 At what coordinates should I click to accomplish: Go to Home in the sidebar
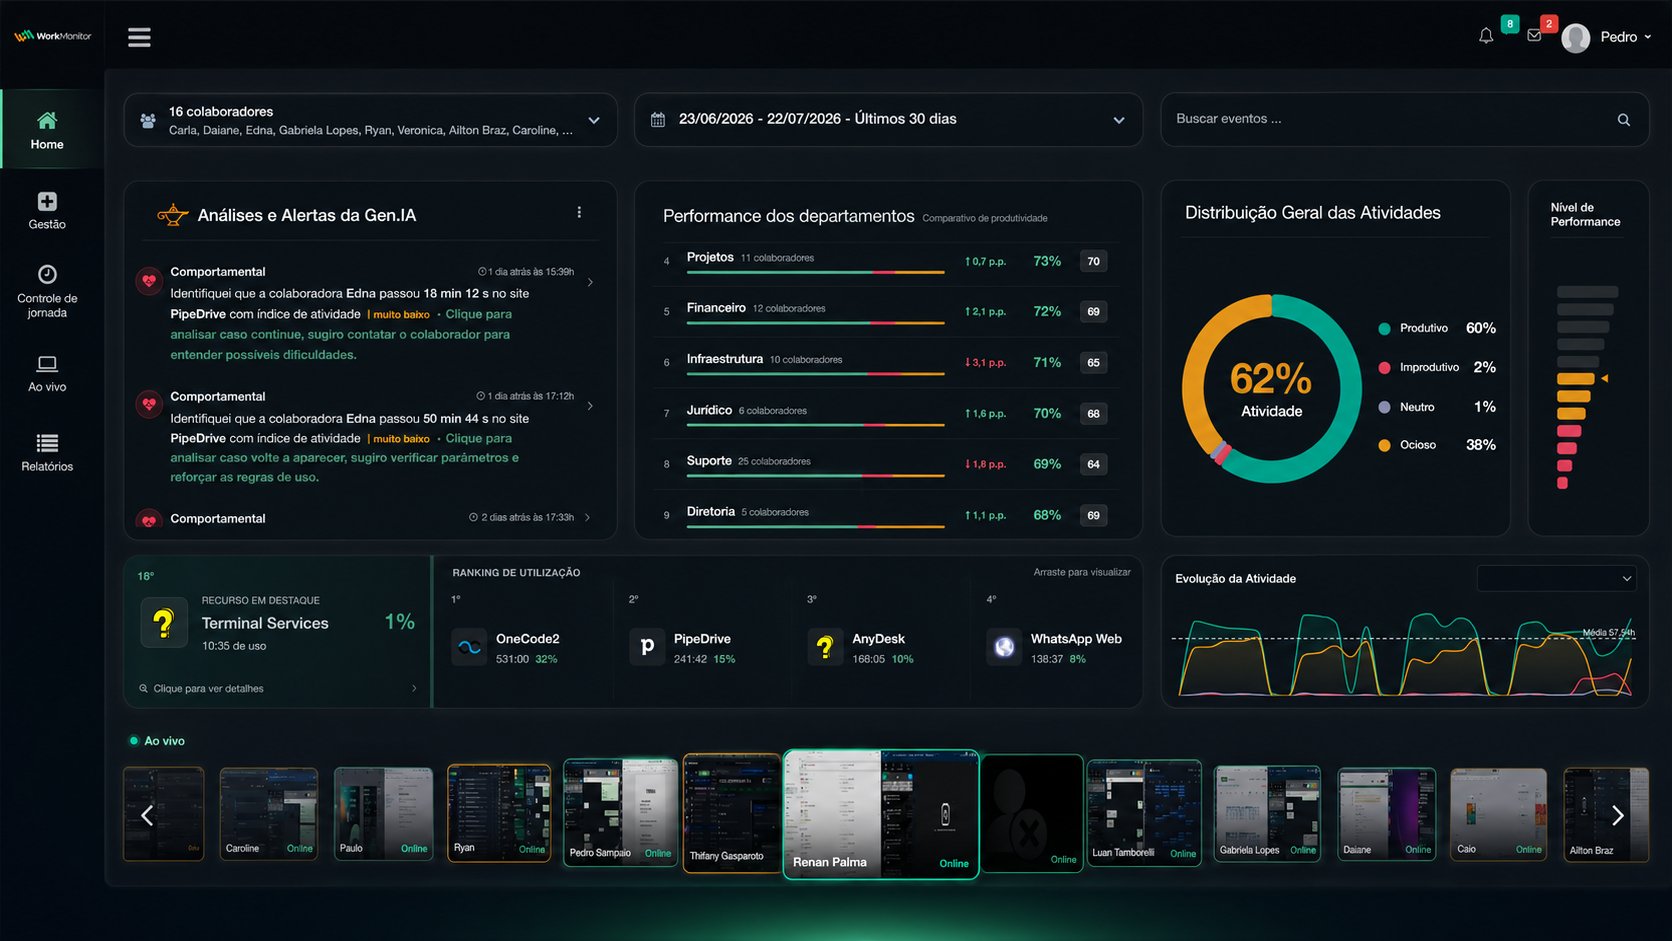tap(47, 130)
